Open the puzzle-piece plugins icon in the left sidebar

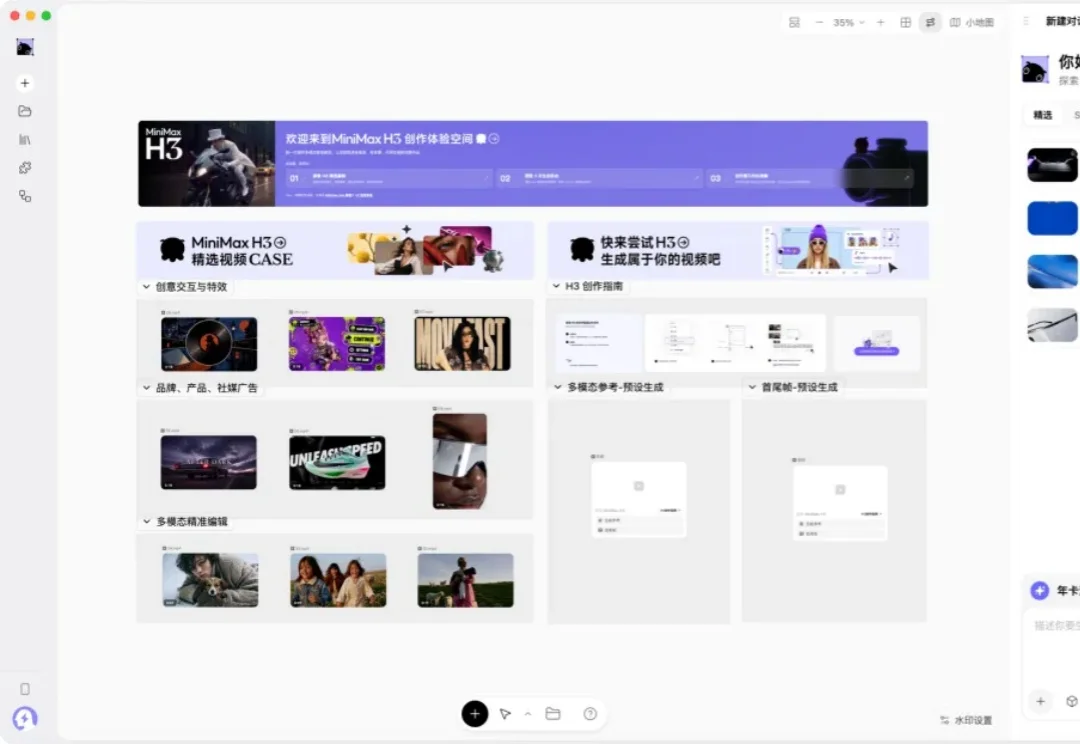pyautogui.click(x=25, y=168)
